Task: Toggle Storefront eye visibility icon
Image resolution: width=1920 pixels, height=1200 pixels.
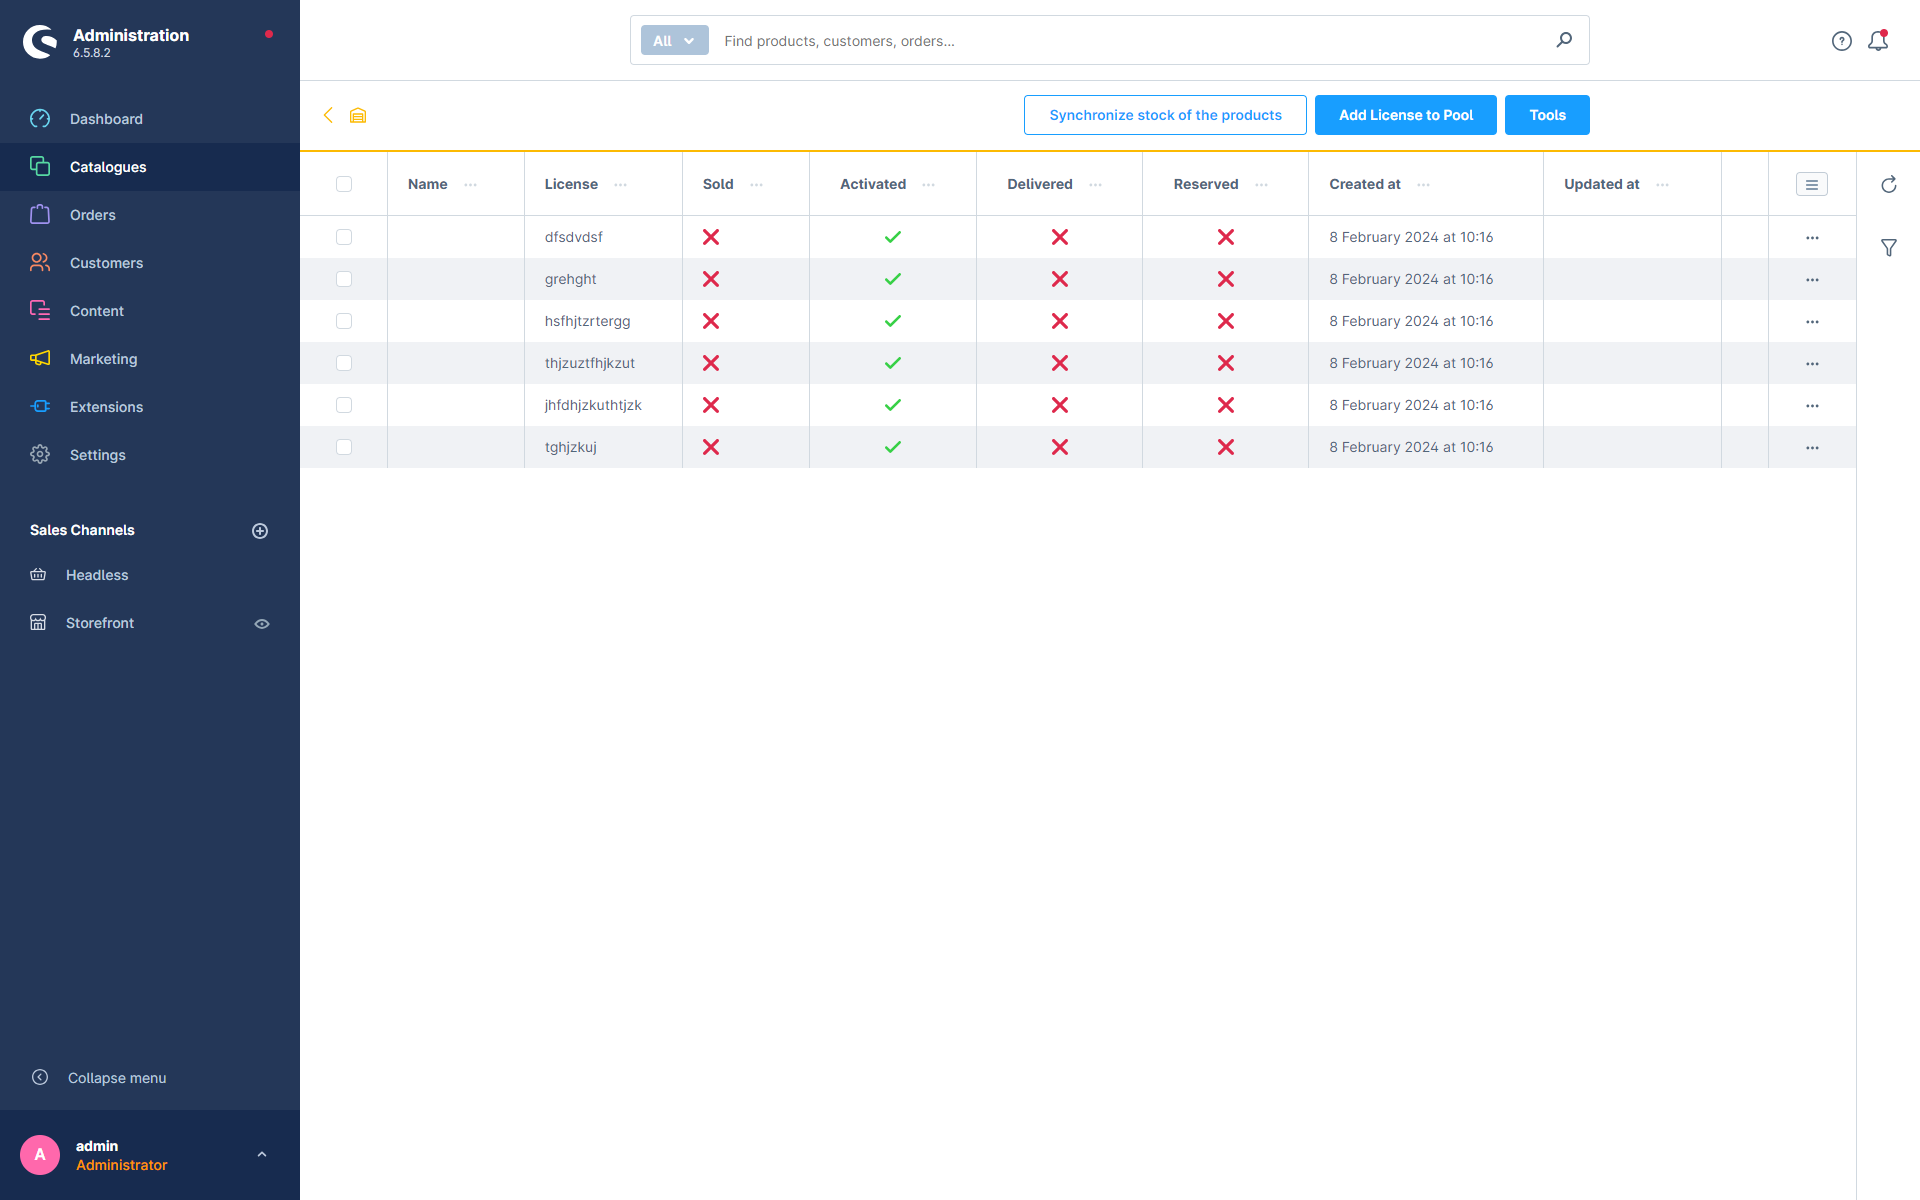Action: coord(262,624)
